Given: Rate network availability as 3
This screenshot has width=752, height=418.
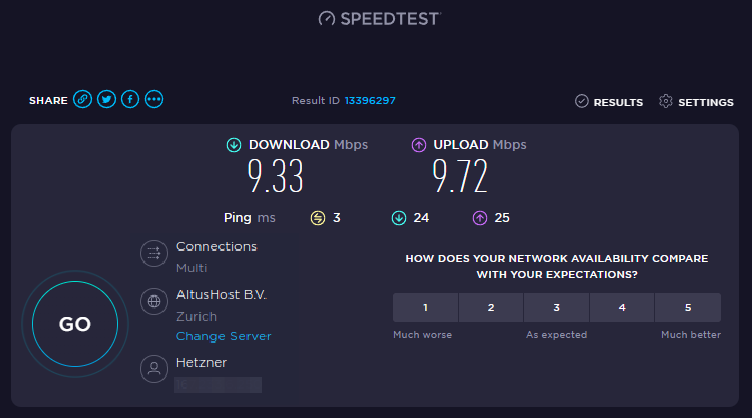Looking at the screenshot, I should (x=556, y=307).
